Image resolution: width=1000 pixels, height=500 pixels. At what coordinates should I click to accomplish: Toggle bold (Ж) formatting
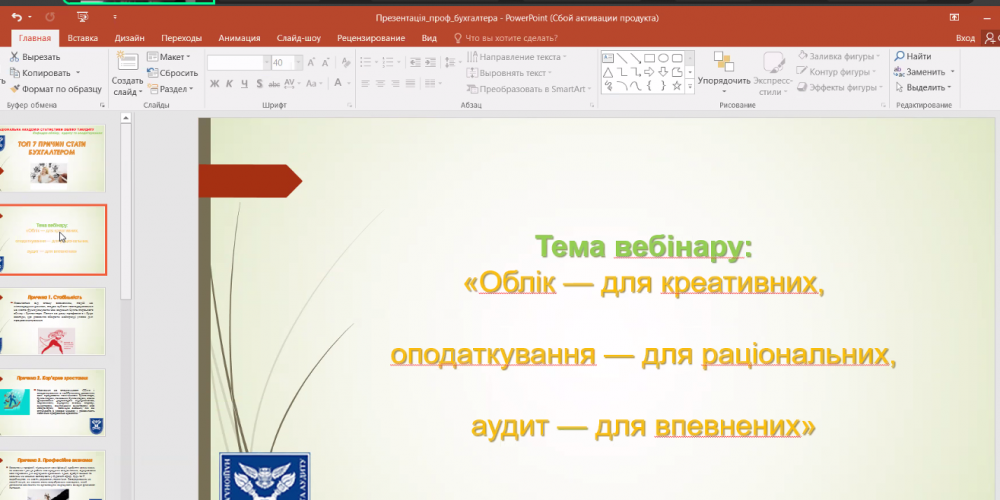[x=214, y=84]
